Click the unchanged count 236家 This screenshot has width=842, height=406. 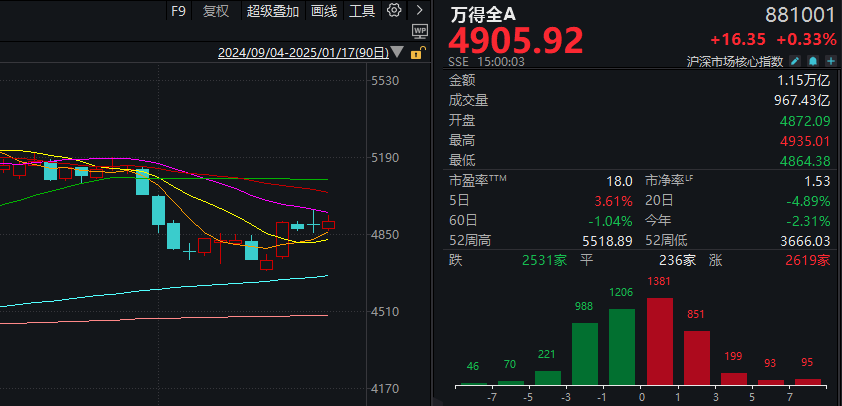click(x=678, y=261)
